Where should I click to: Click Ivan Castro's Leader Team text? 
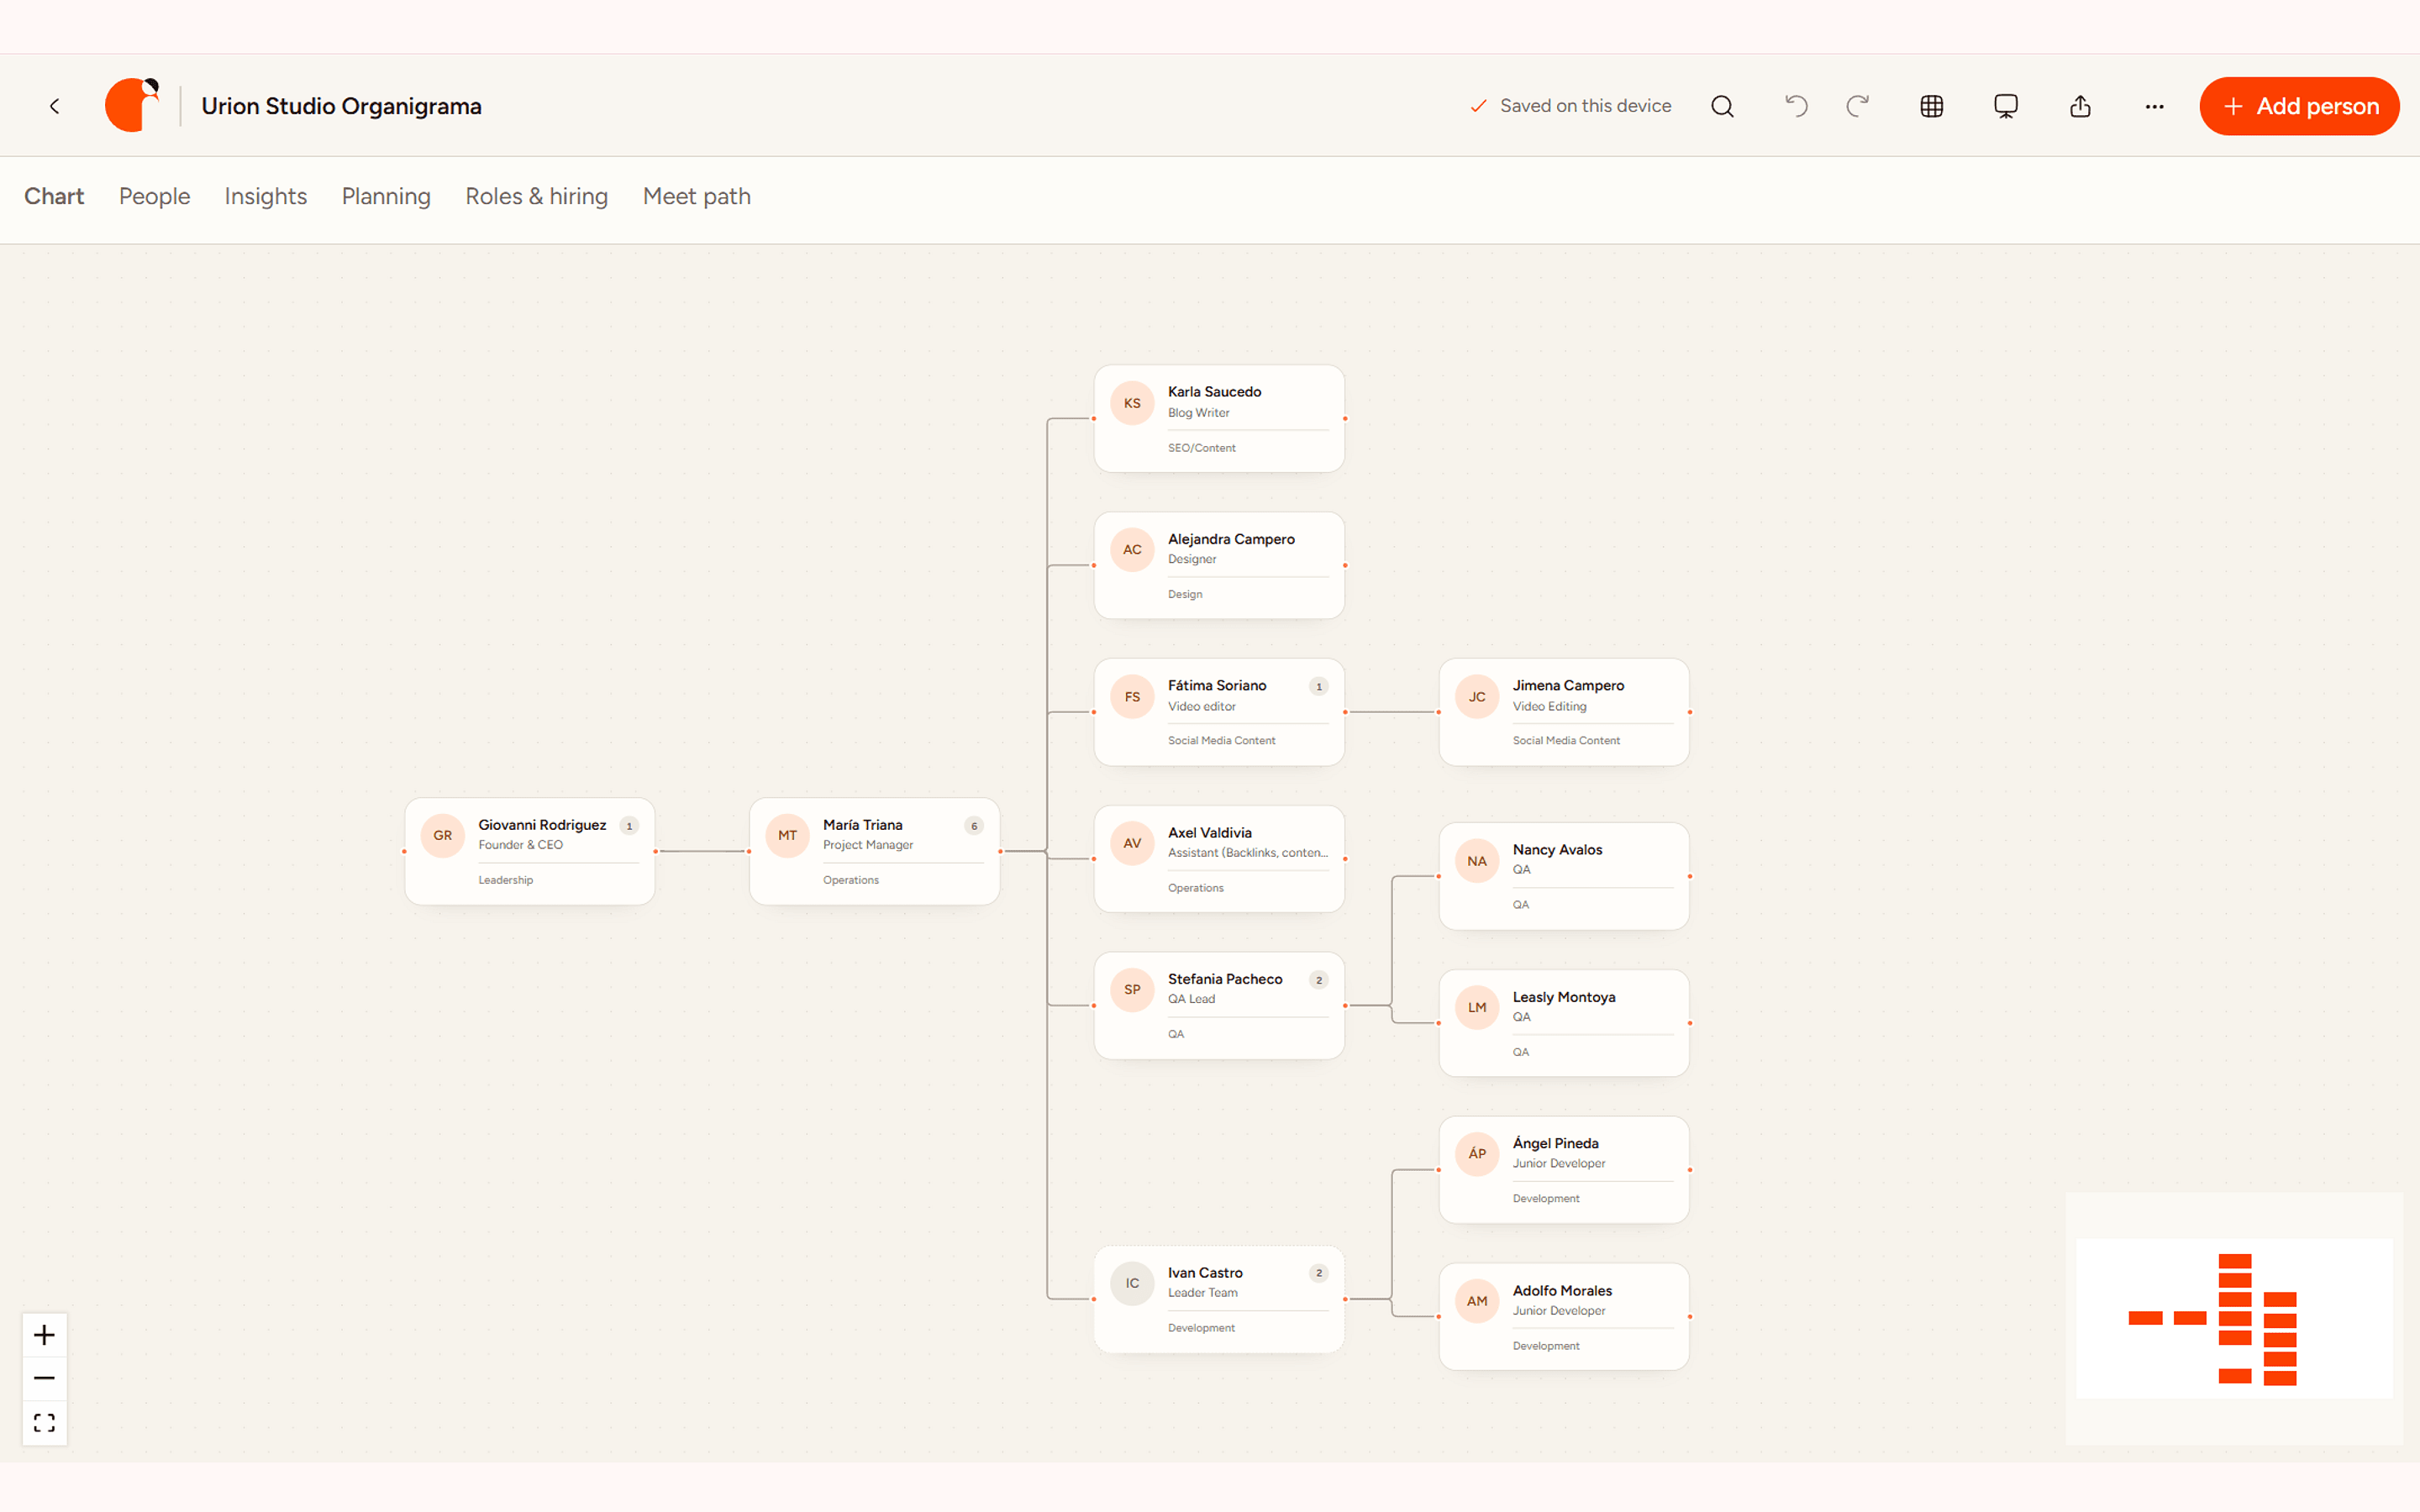(1203, 1293)
